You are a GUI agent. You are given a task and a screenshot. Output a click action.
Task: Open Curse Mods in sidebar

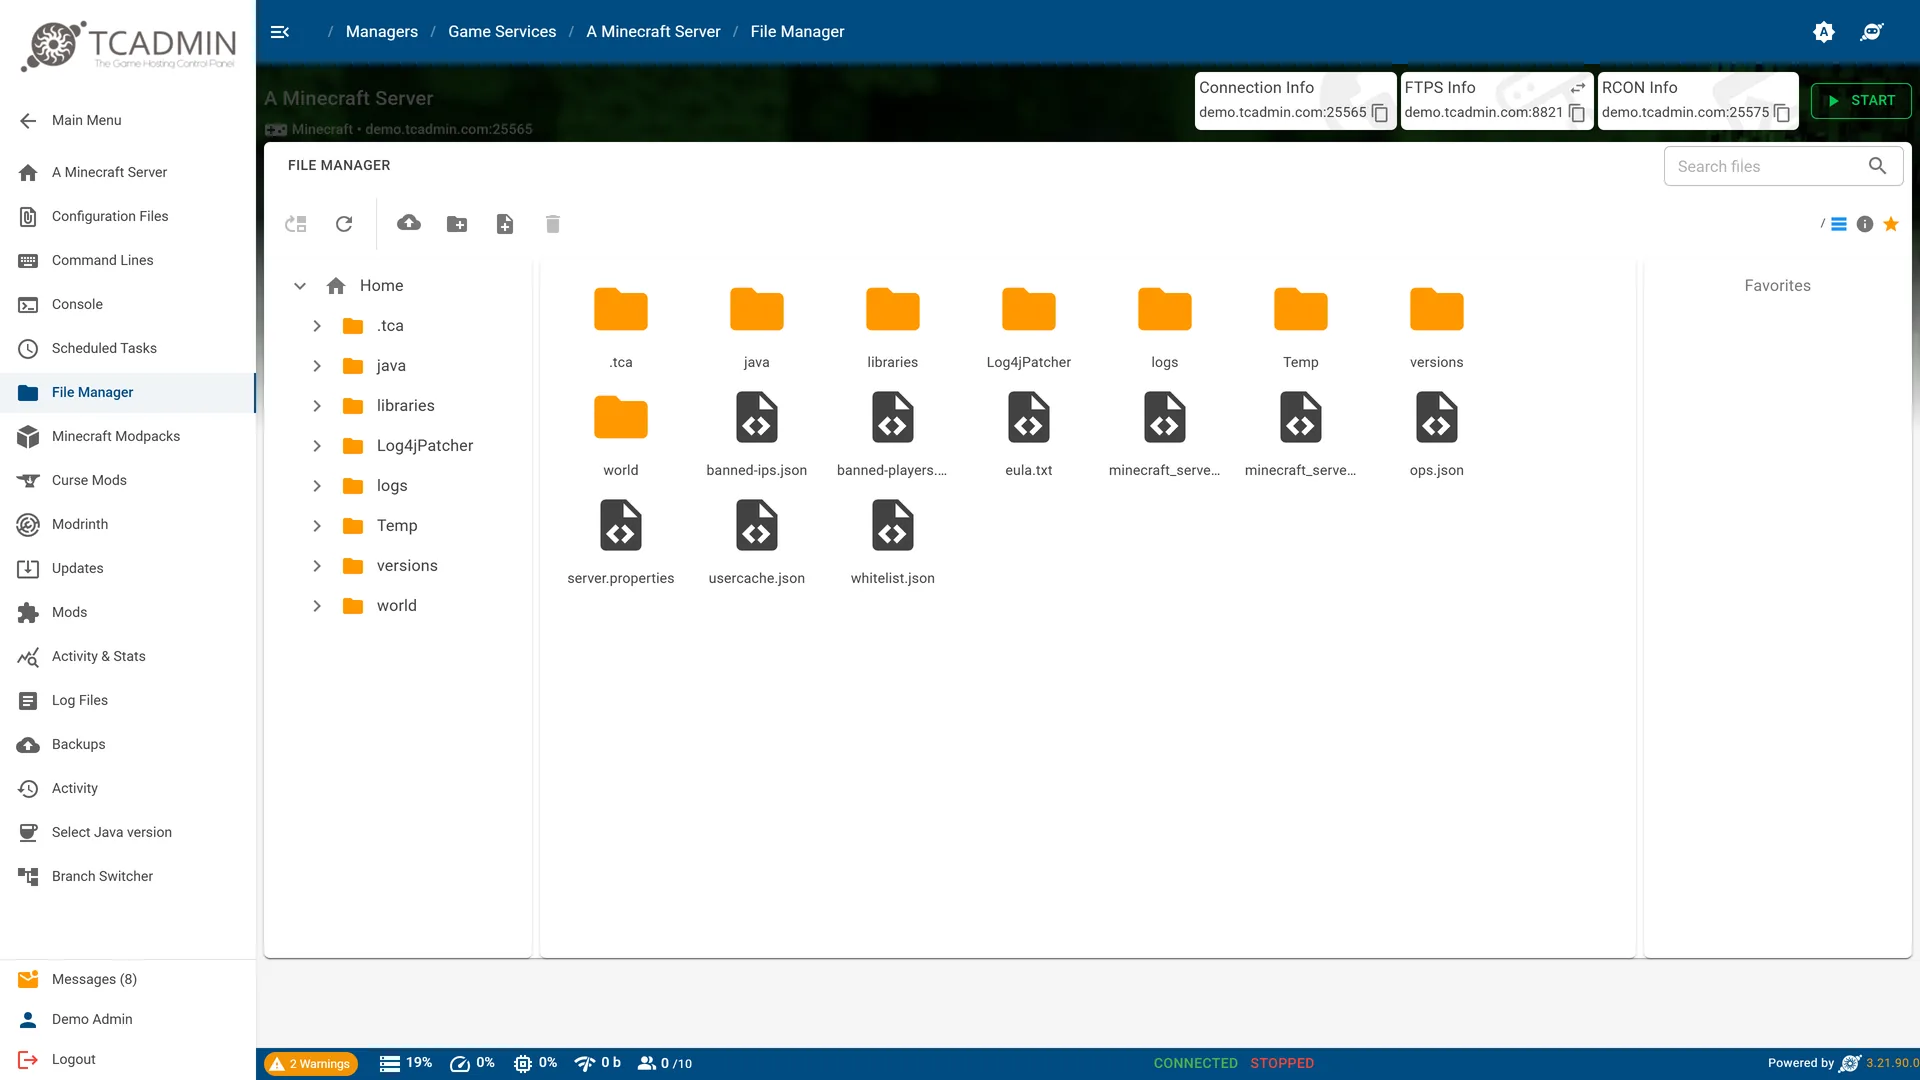(x=128, y=480)
